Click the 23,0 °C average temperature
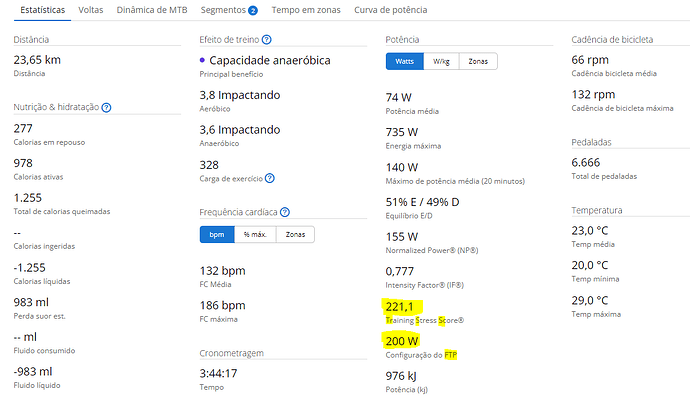 click(590, 231)
